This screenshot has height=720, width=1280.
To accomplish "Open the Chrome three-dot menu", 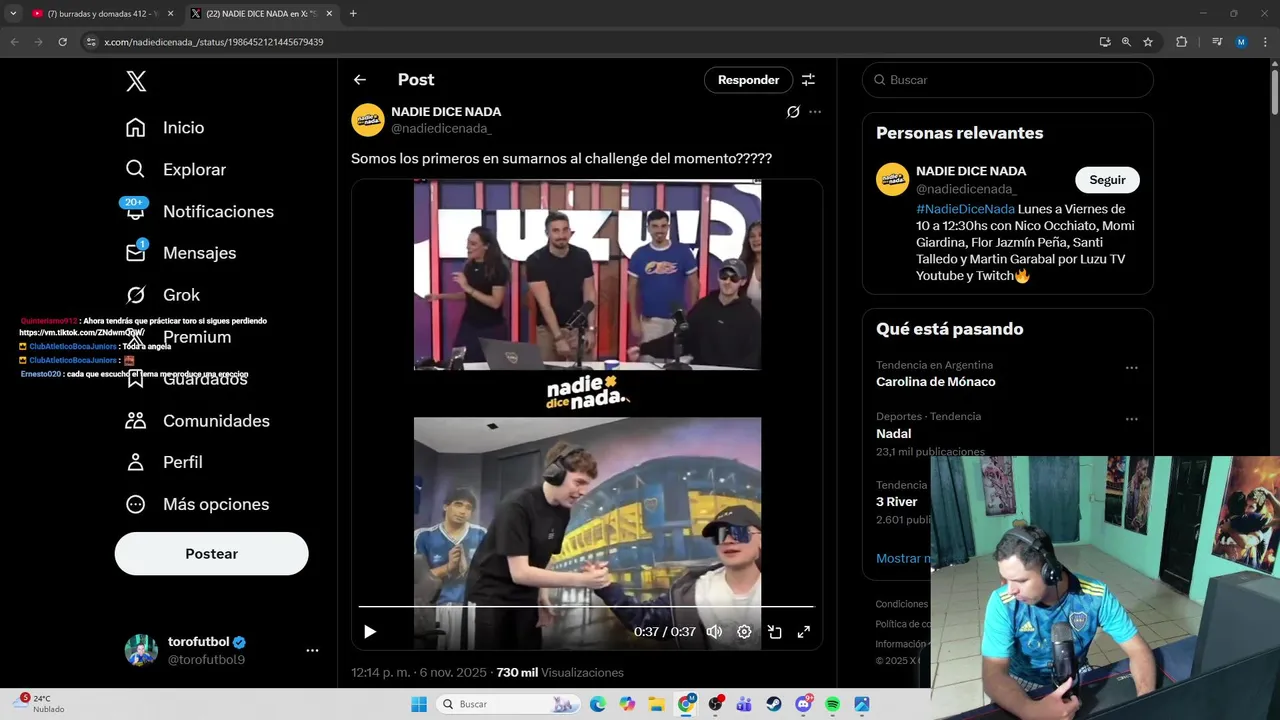I will click(x=1265, y=42).
